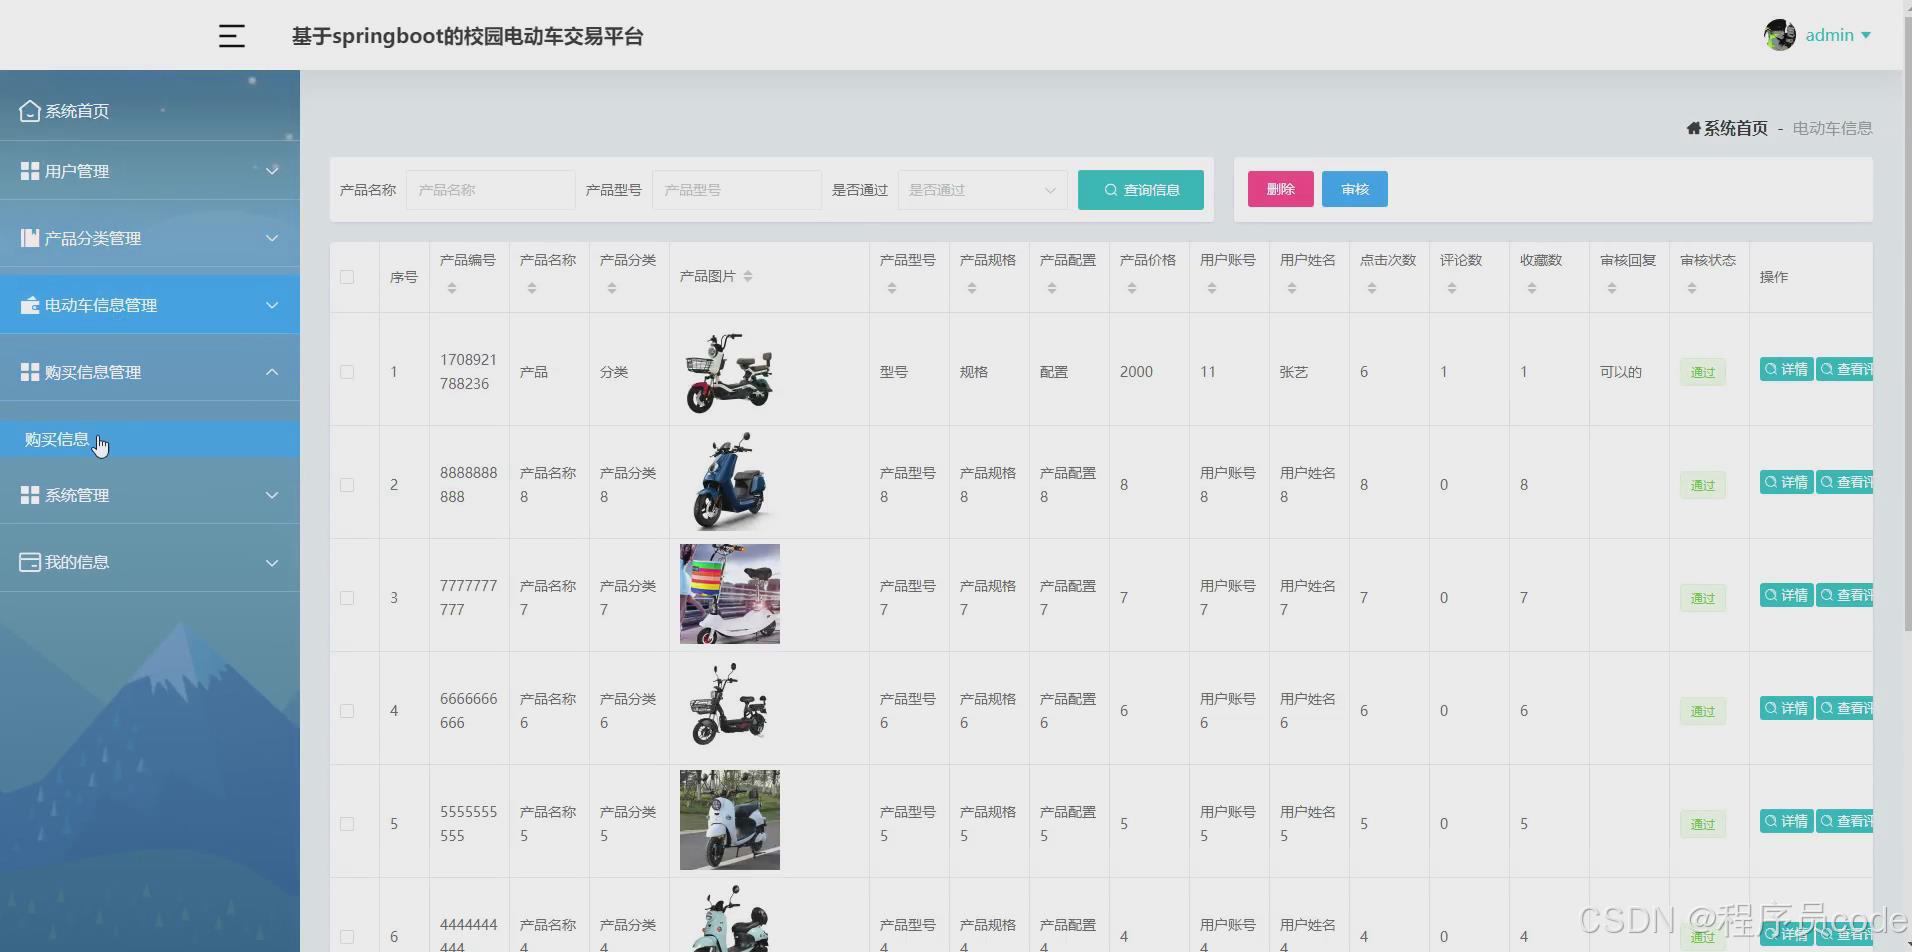
Task: Open 用户管理 sidebar menu
Action: click(x=150, y=171)
